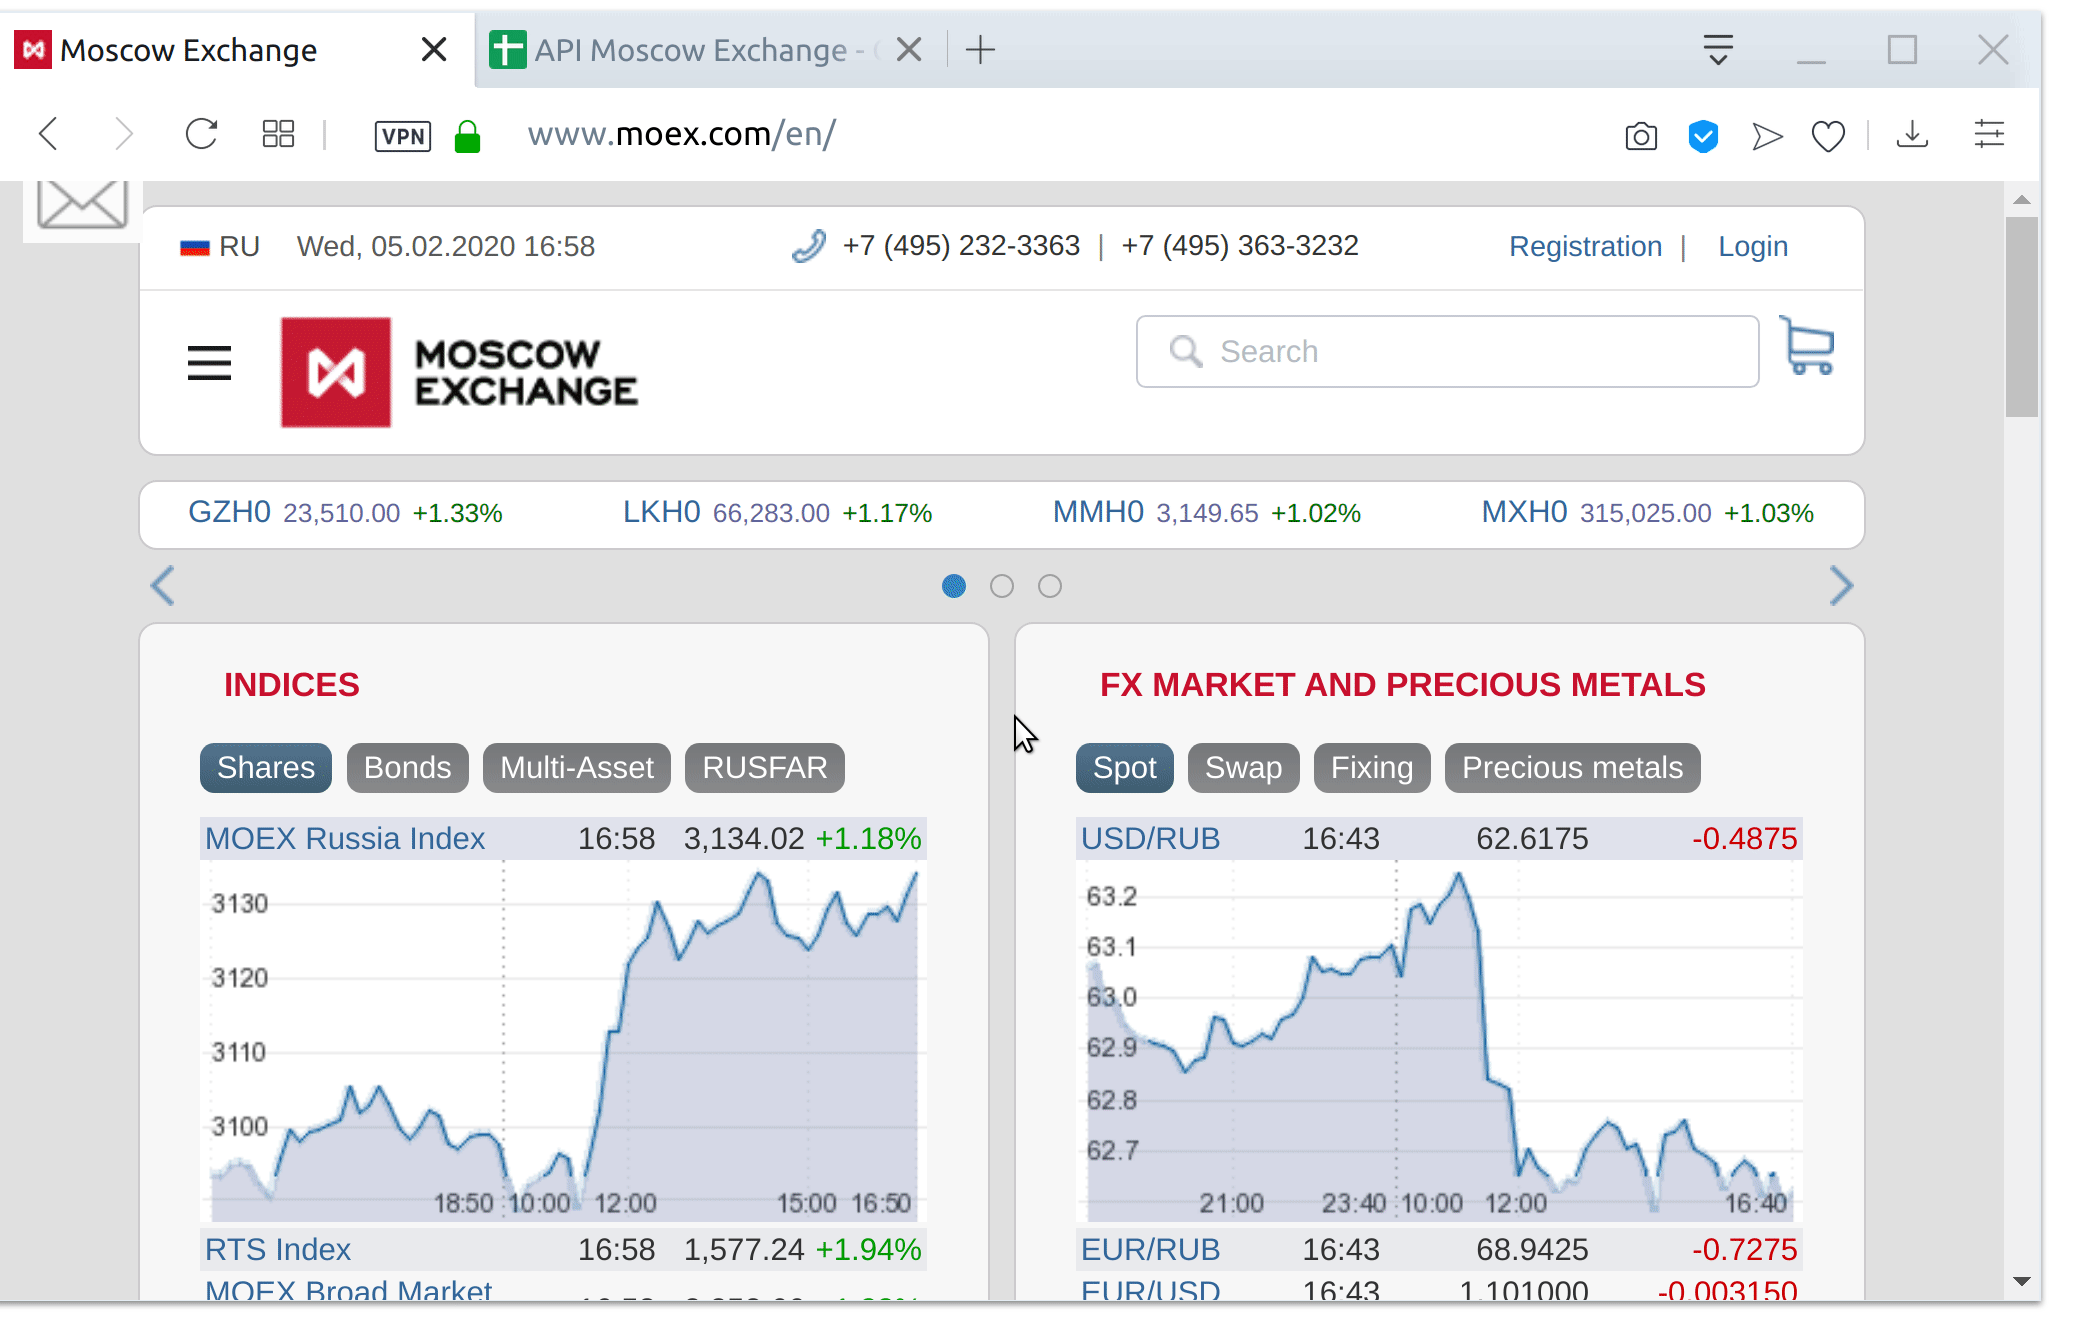Advance the ticker with the right chevron
Image resolution: width=2090 pixels, height=1336 pixels.
(1840, 586)
